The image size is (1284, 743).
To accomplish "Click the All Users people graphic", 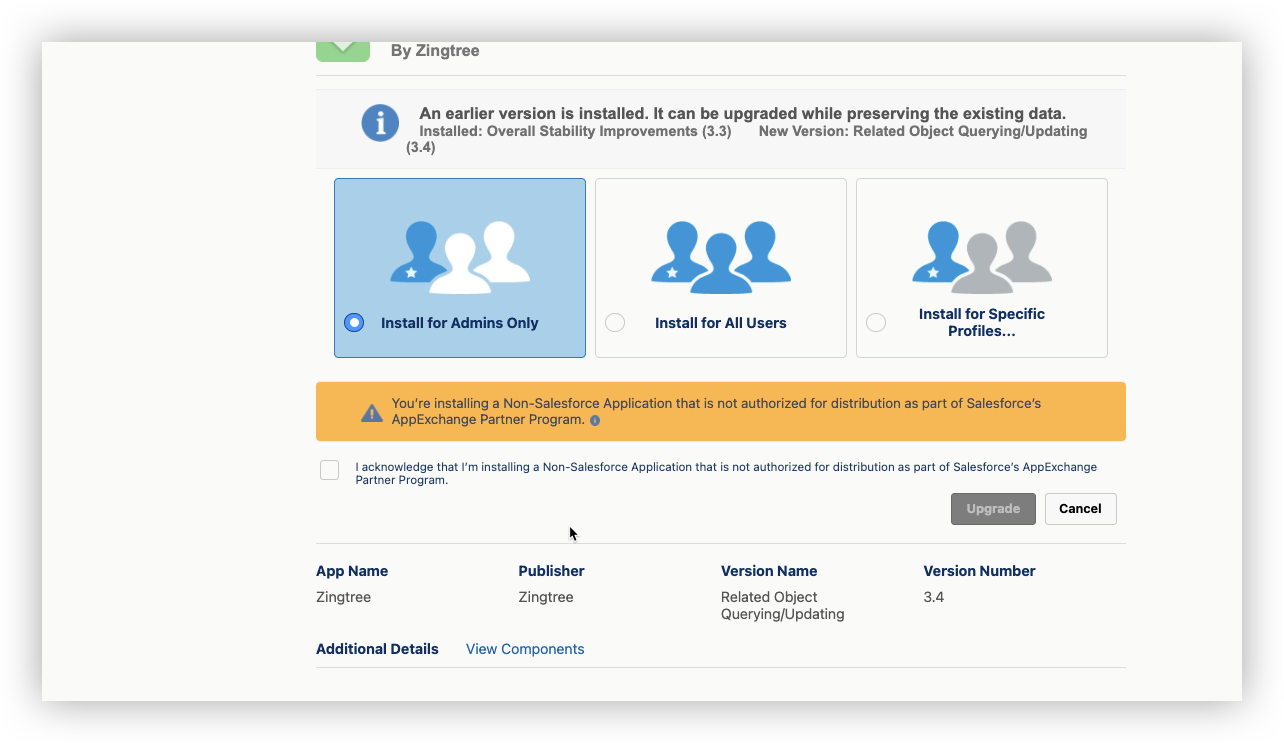I will 721,257.
